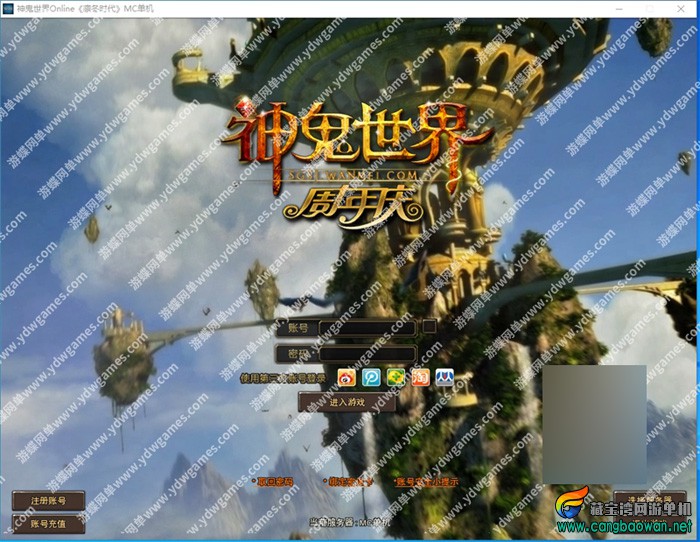This screenshot has height=542, width=700.
Task: Focus the 密码 password input field
Action: pos(368,354)
